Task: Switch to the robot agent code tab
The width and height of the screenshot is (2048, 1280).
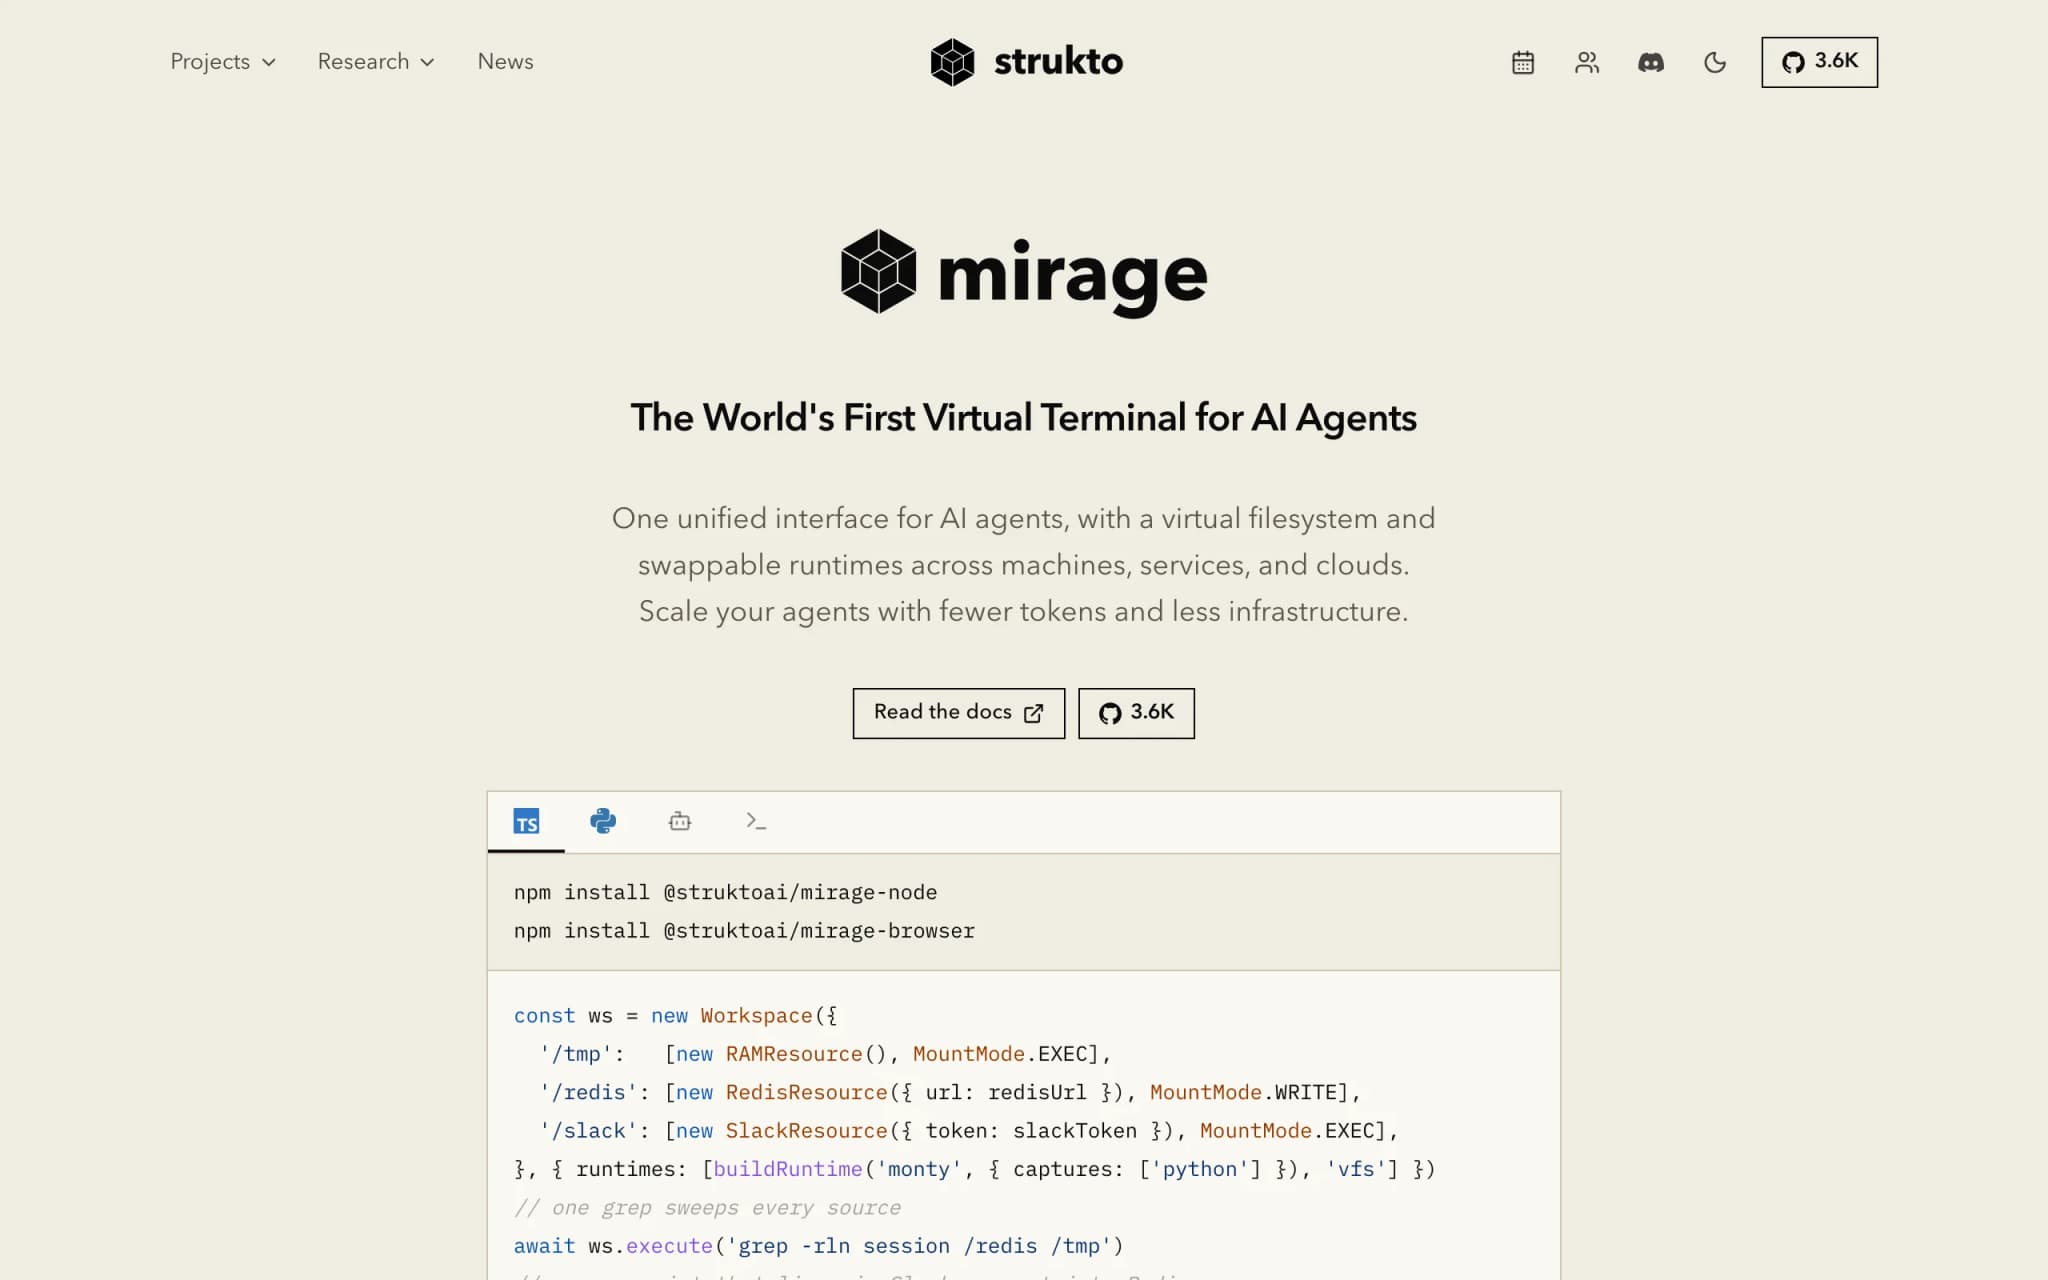Action: [x=680, y=822]
